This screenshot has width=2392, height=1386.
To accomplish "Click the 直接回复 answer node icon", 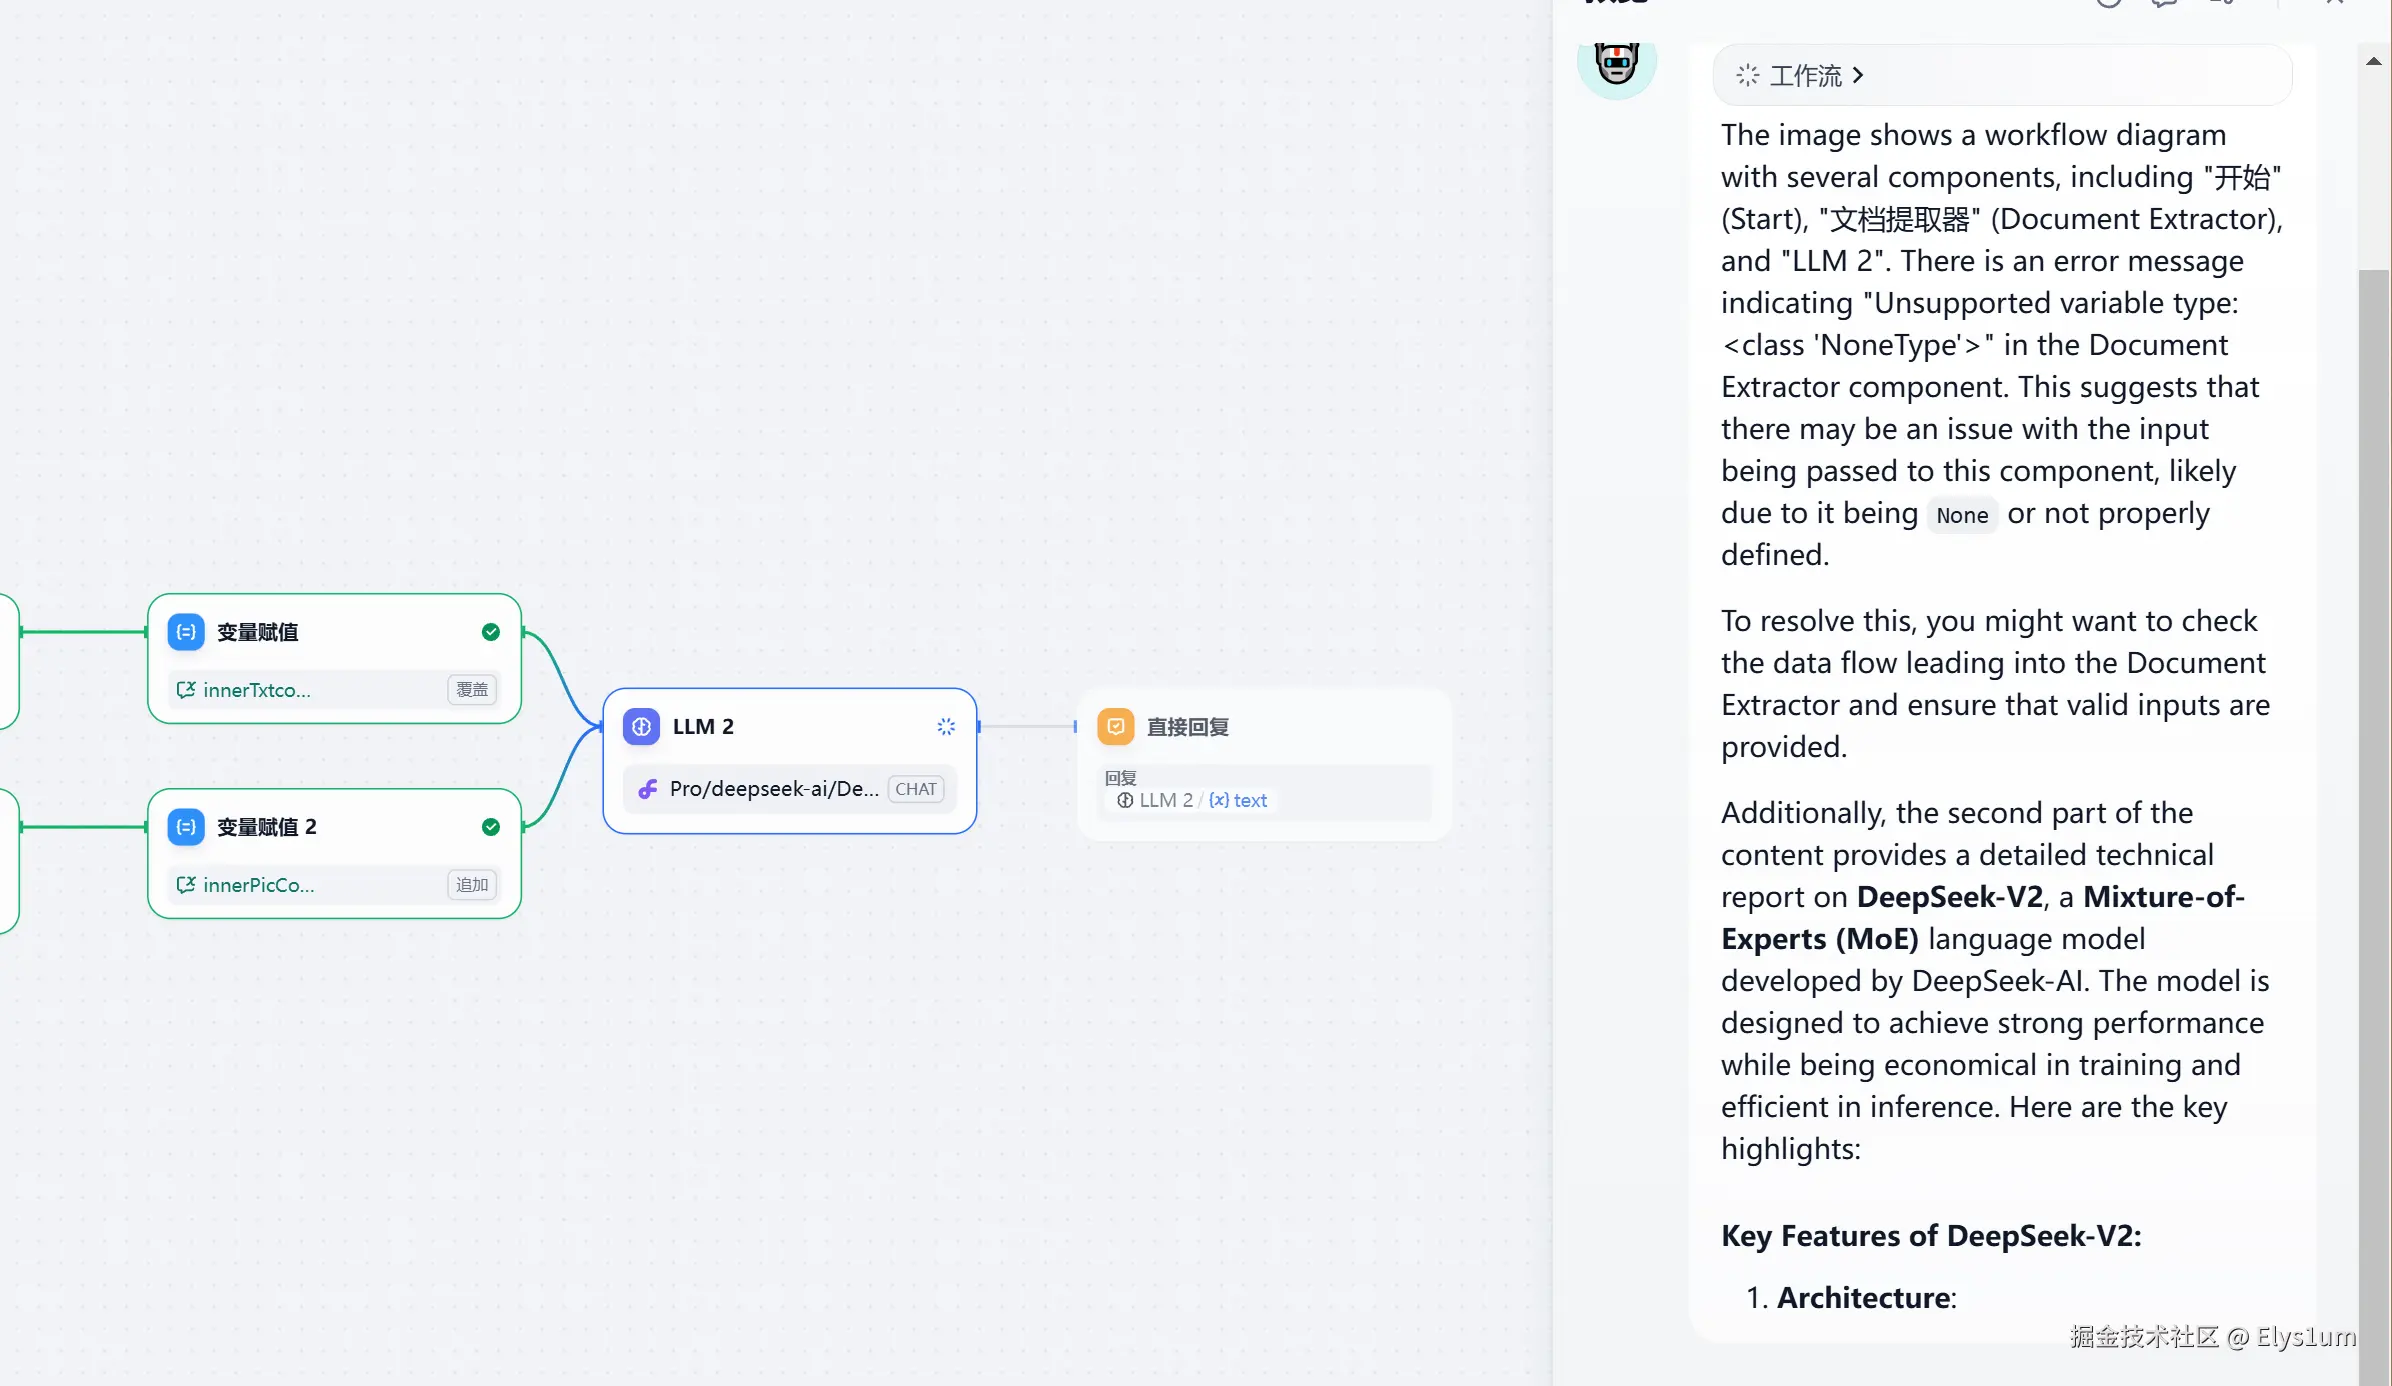I will pos(1116,727).
